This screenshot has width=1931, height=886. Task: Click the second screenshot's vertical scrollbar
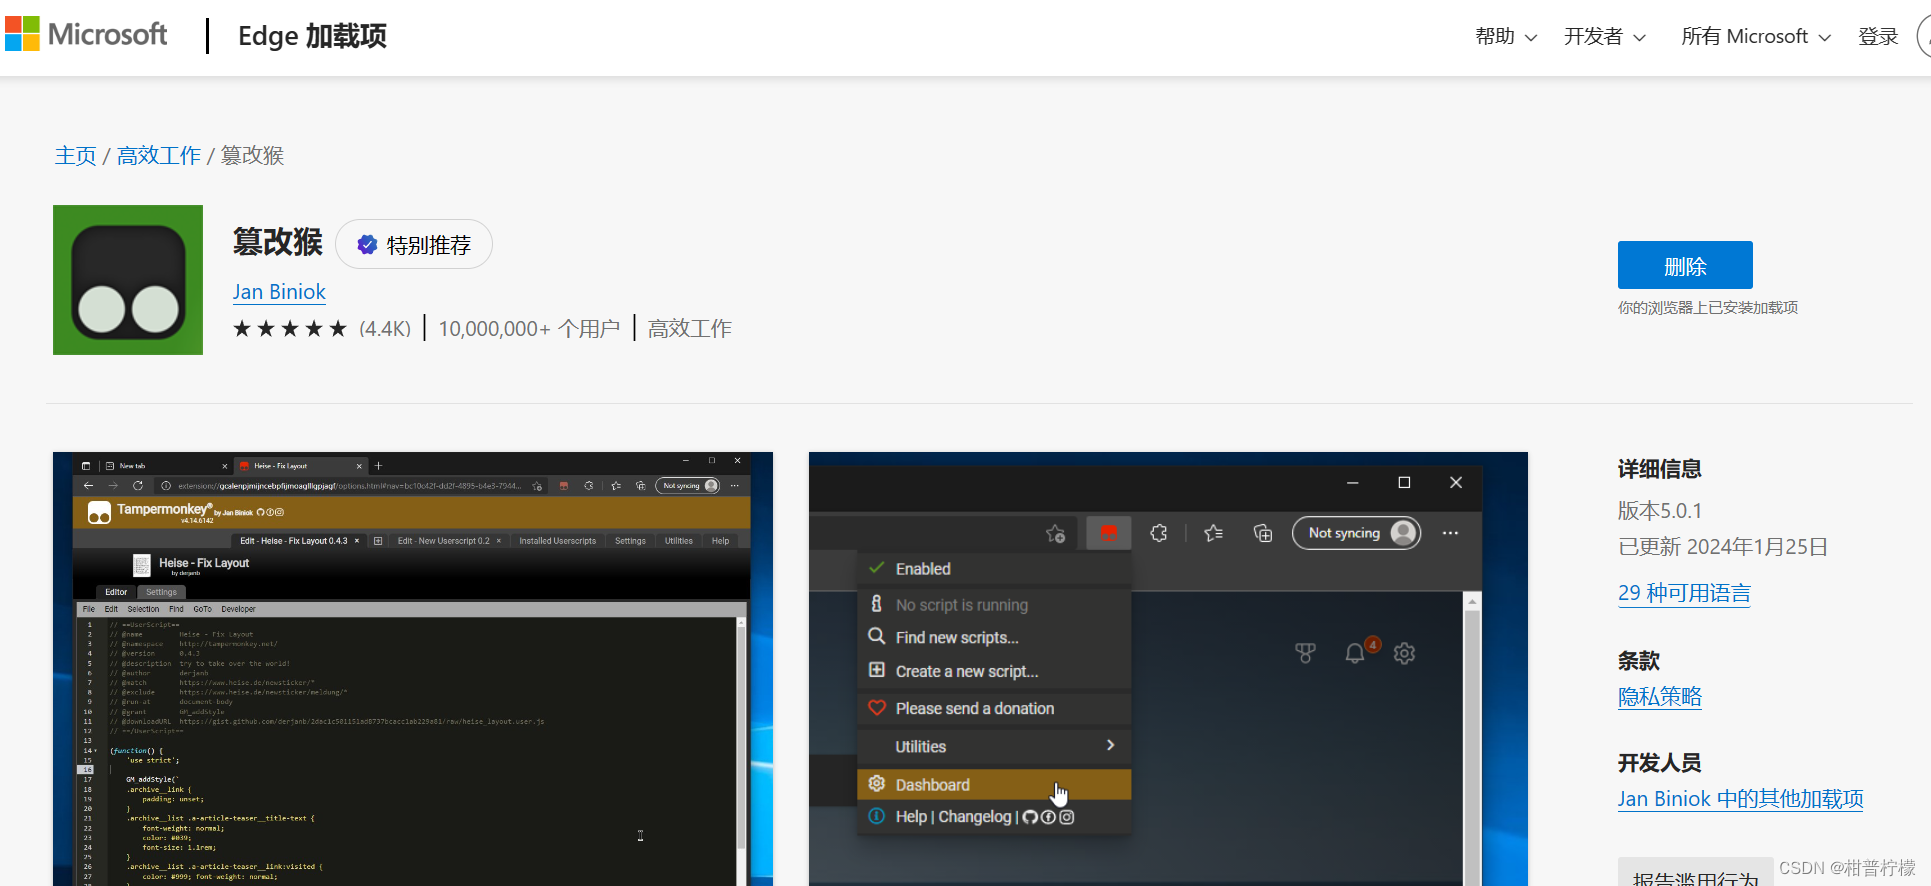coord(1472,738)
